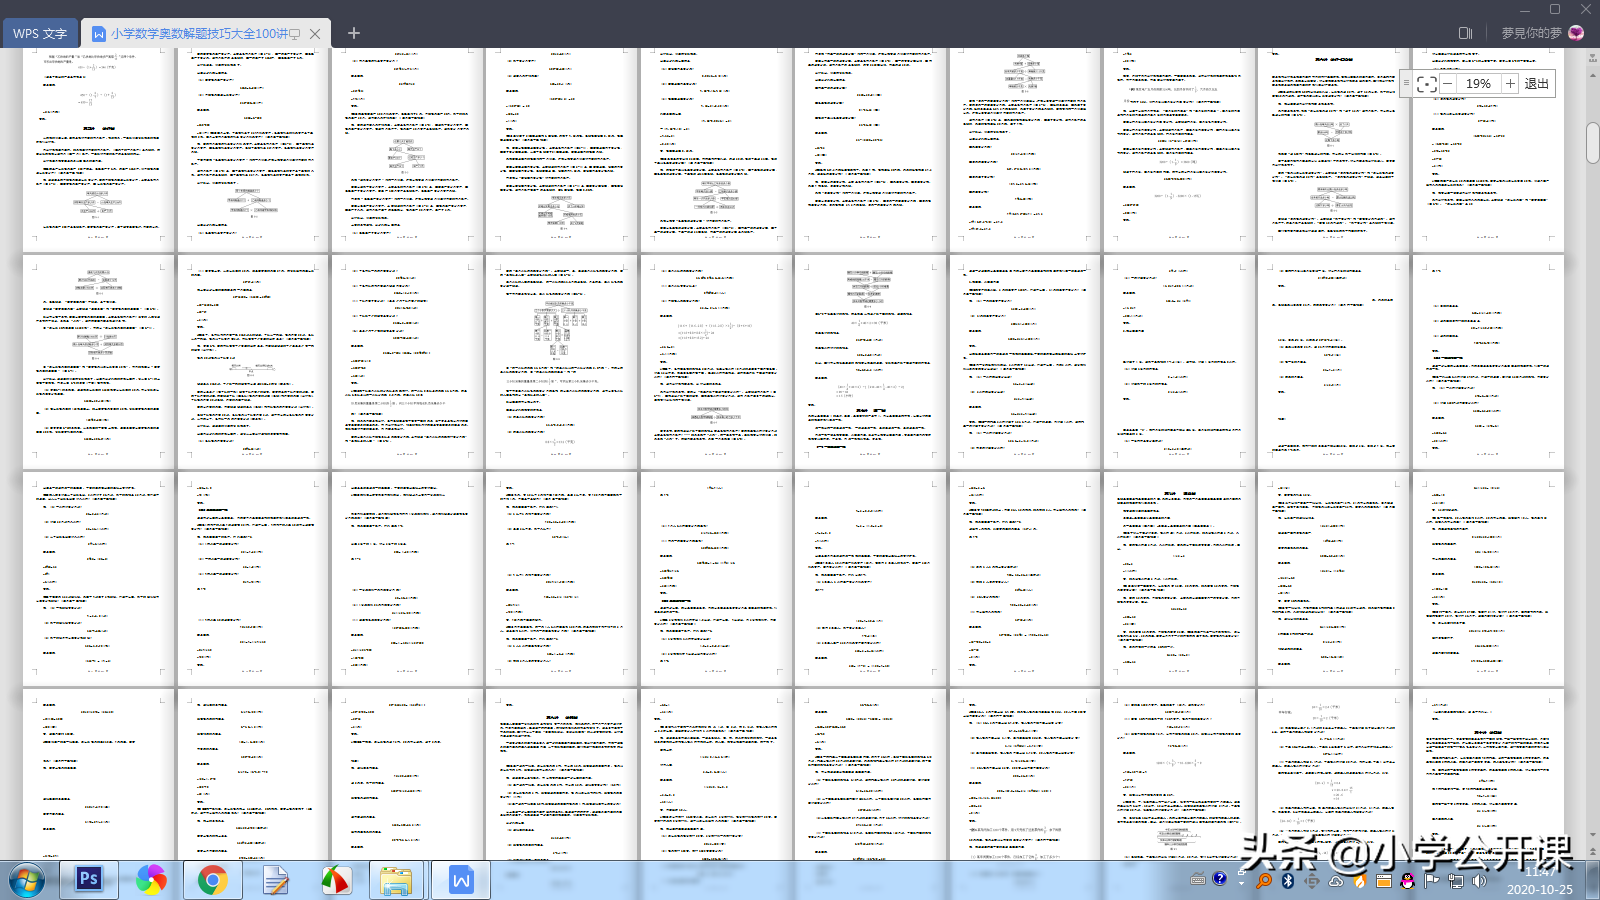The image size is (1600, 900).
Task: Open the Action Center flag icon
Action: coord(1432,881)
